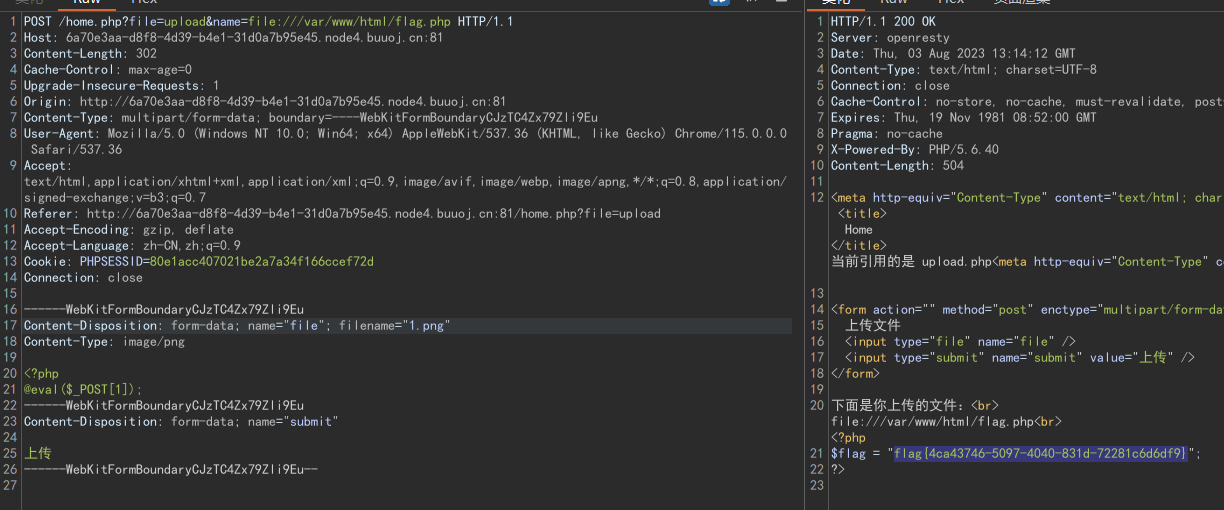Click the Home title text
The height and width of the screenshot is (510, 1224).
[x=859, y=229]
